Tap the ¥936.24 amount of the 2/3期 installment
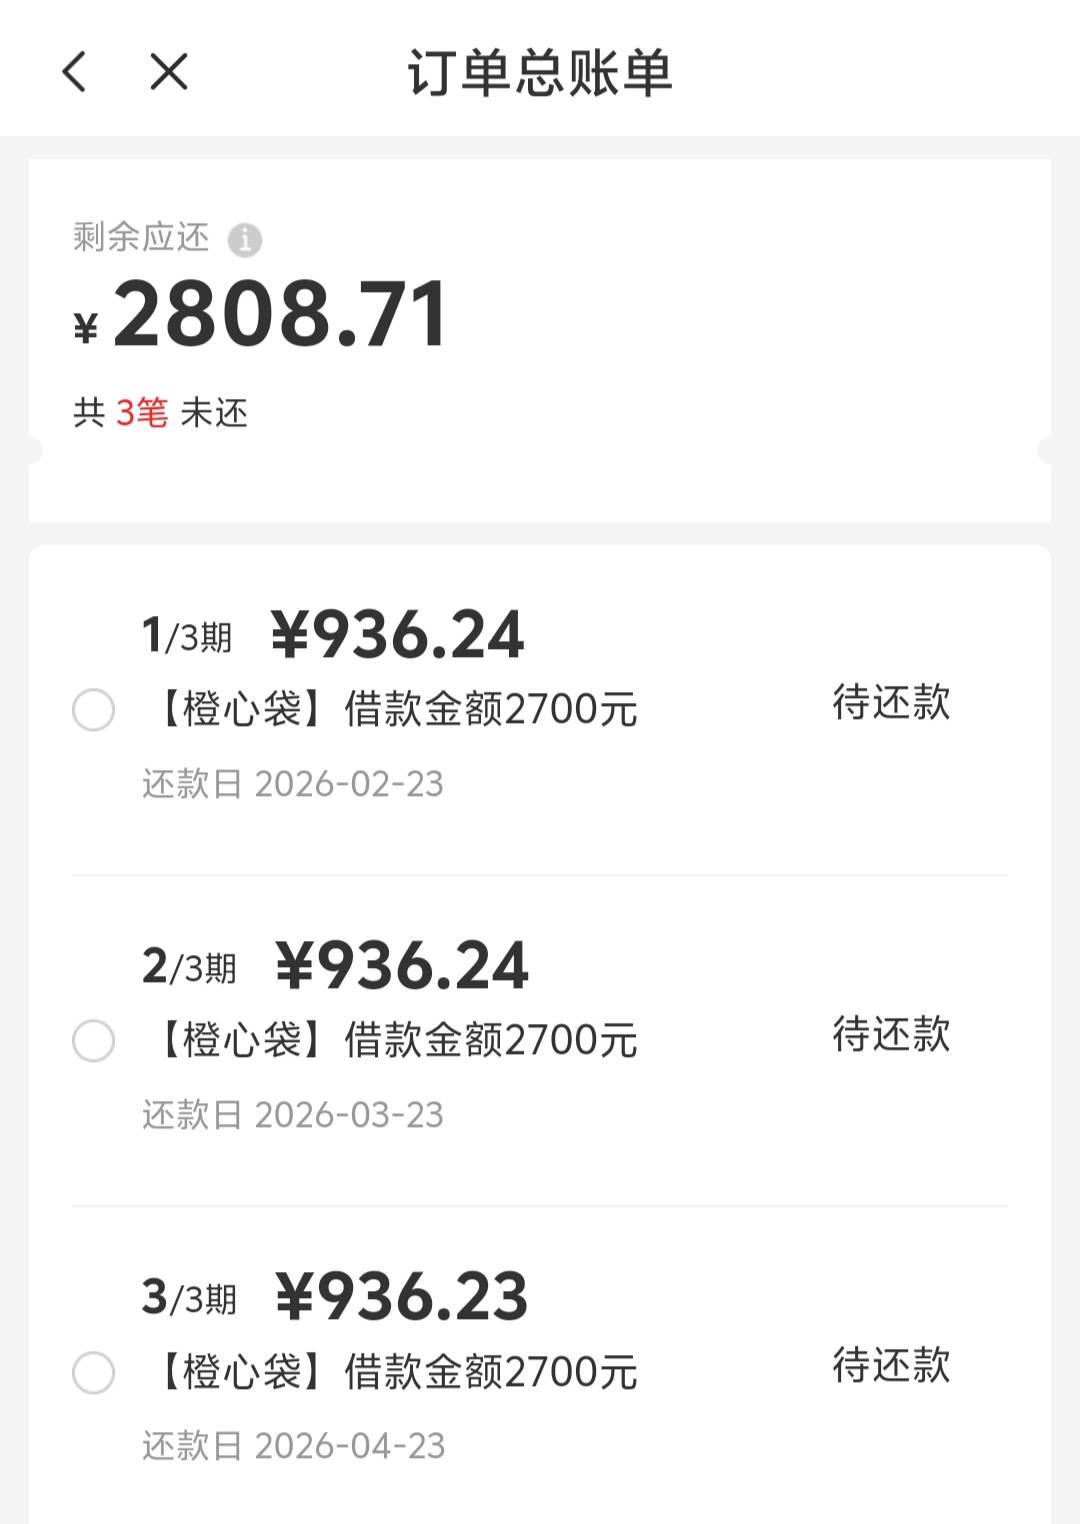 tap(401, 966)
